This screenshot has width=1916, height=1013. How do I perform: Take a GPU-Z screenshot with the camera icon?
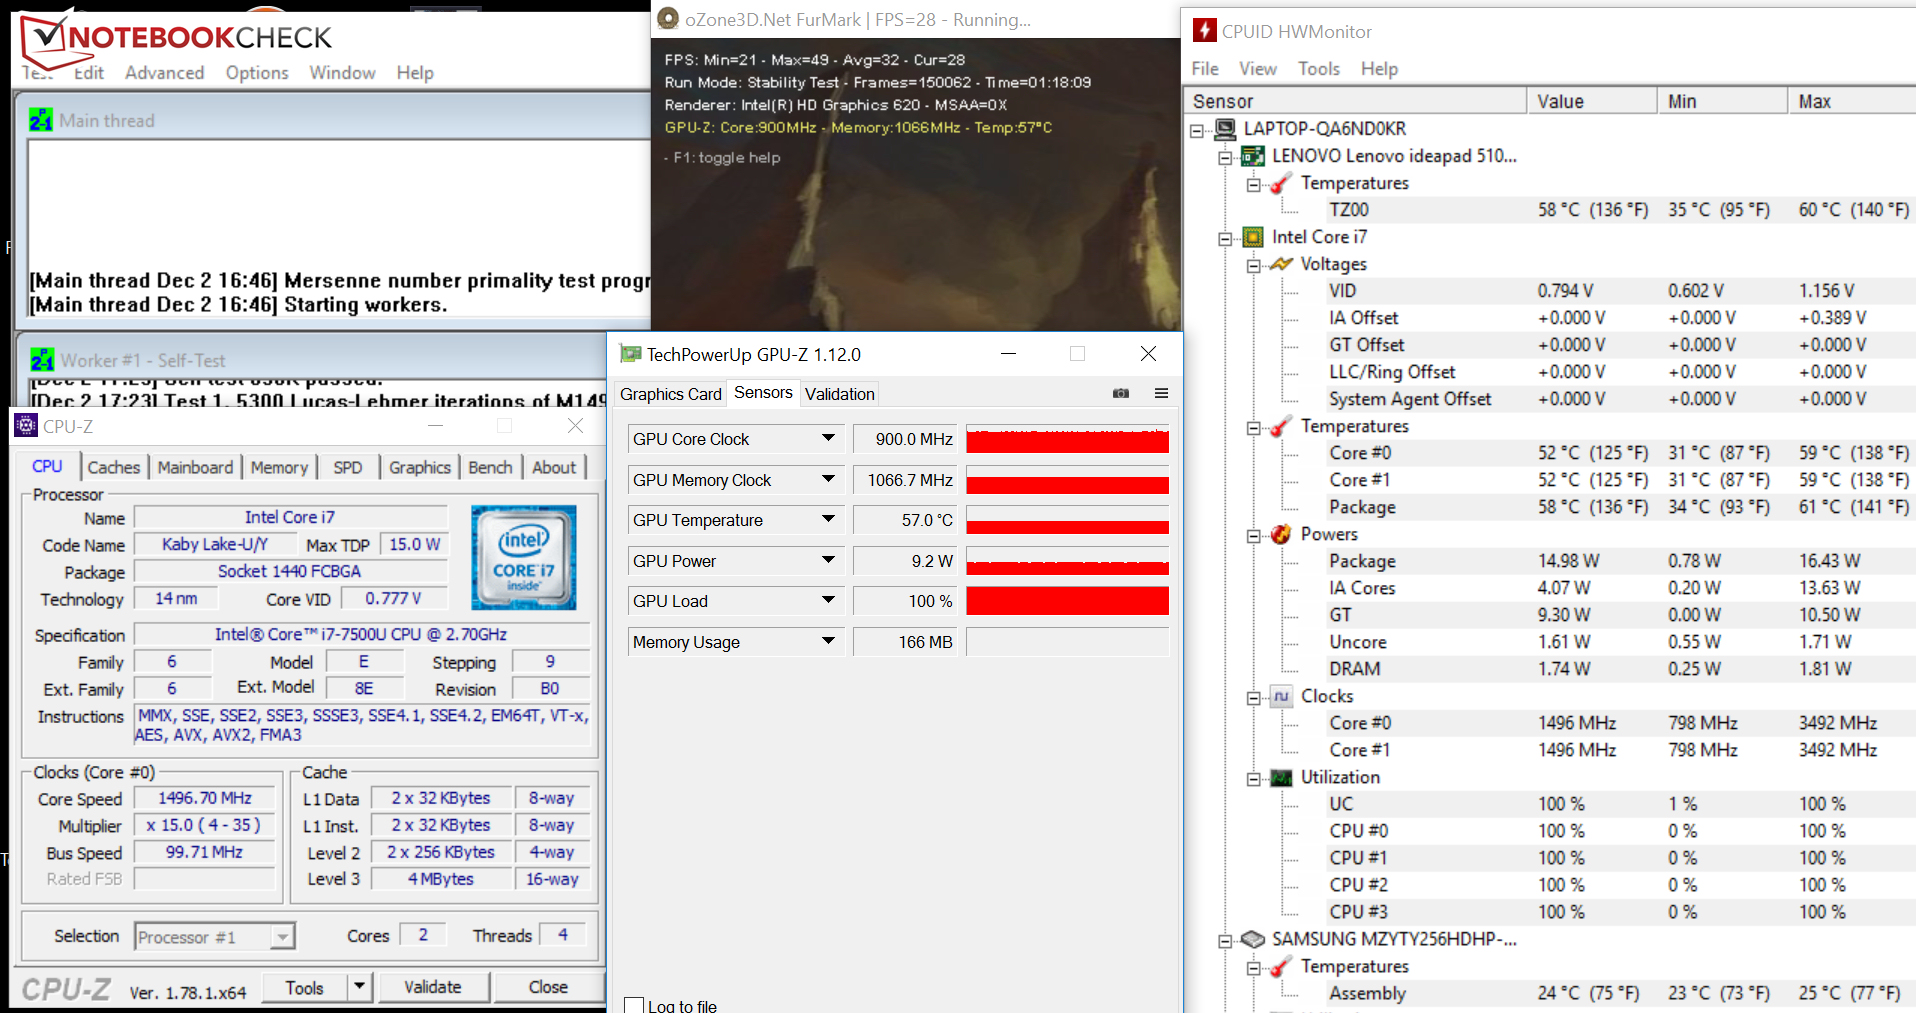tap(1121, 393)
